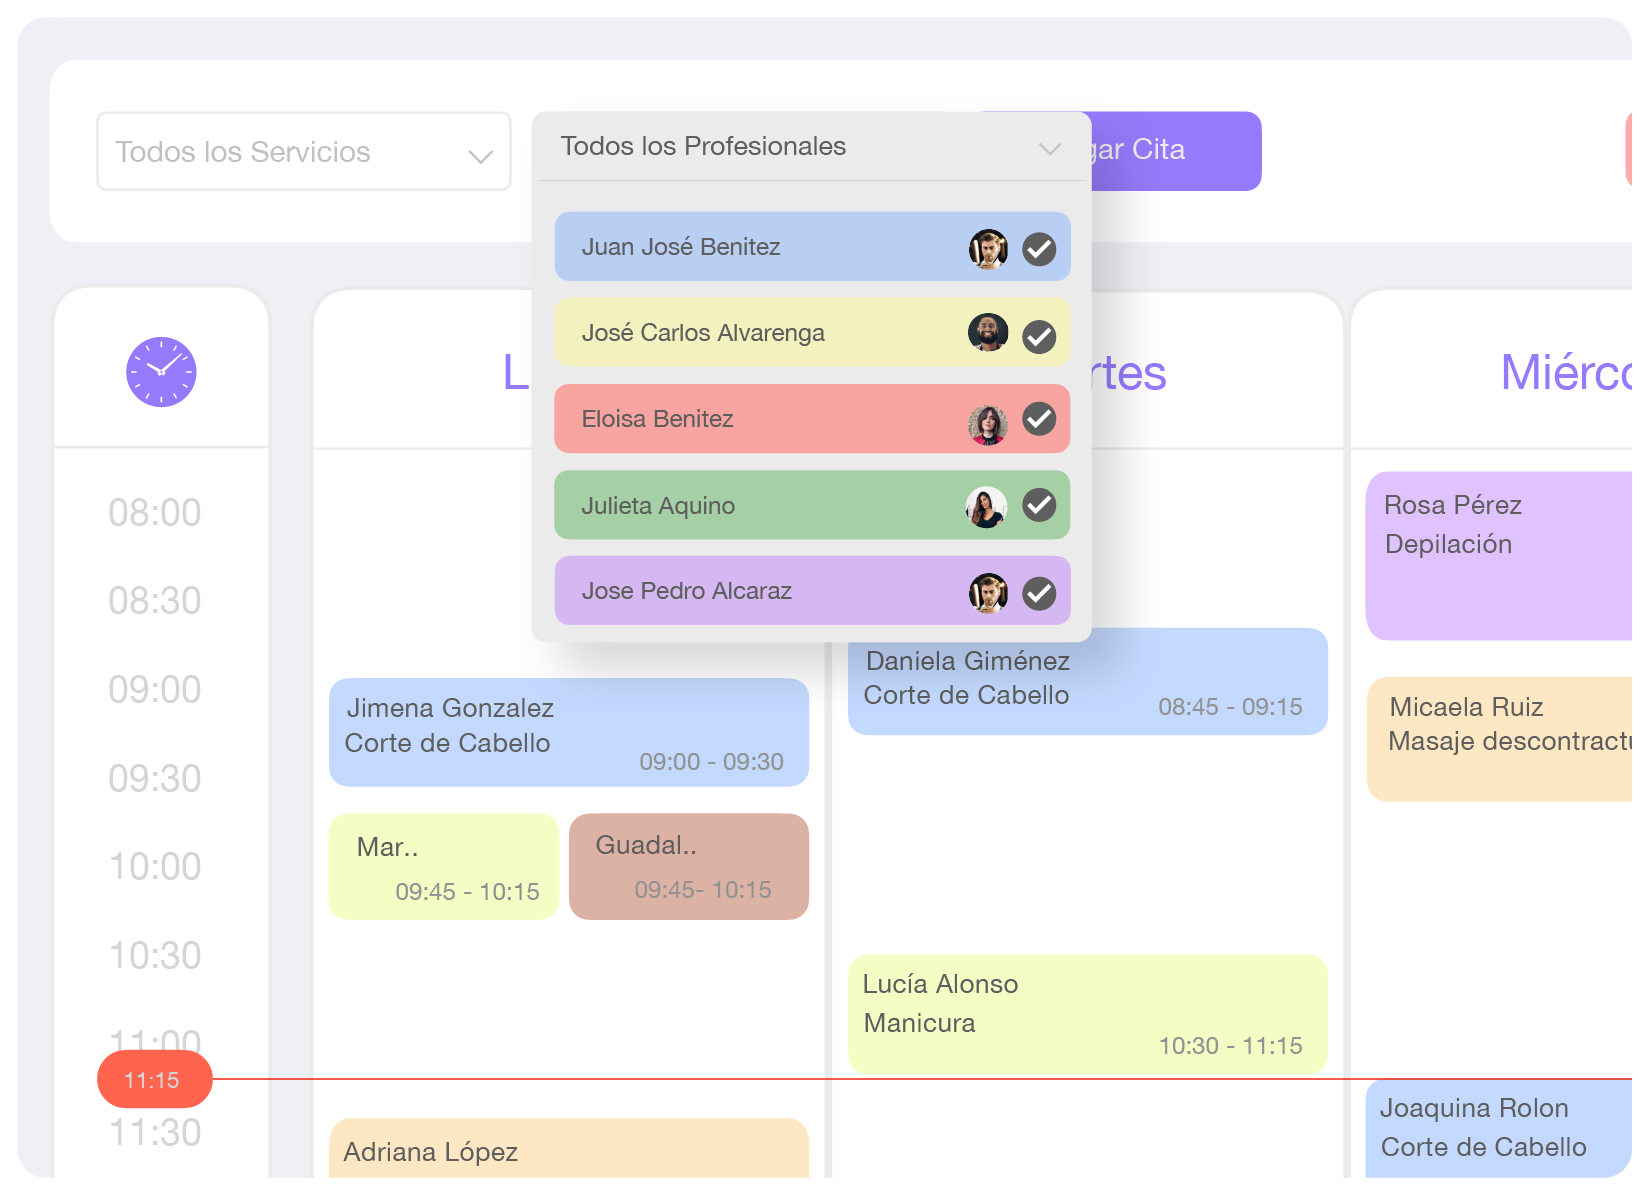Viewport: 1650px width, 1195px height.
Task: Collapse the Todos los Profesionales dropdown
Action: coord(810,147)
